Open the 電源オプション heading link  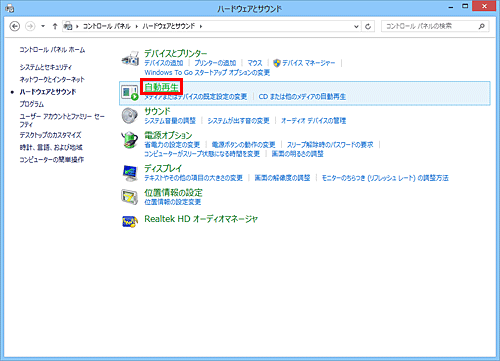[x=168, y=135]
